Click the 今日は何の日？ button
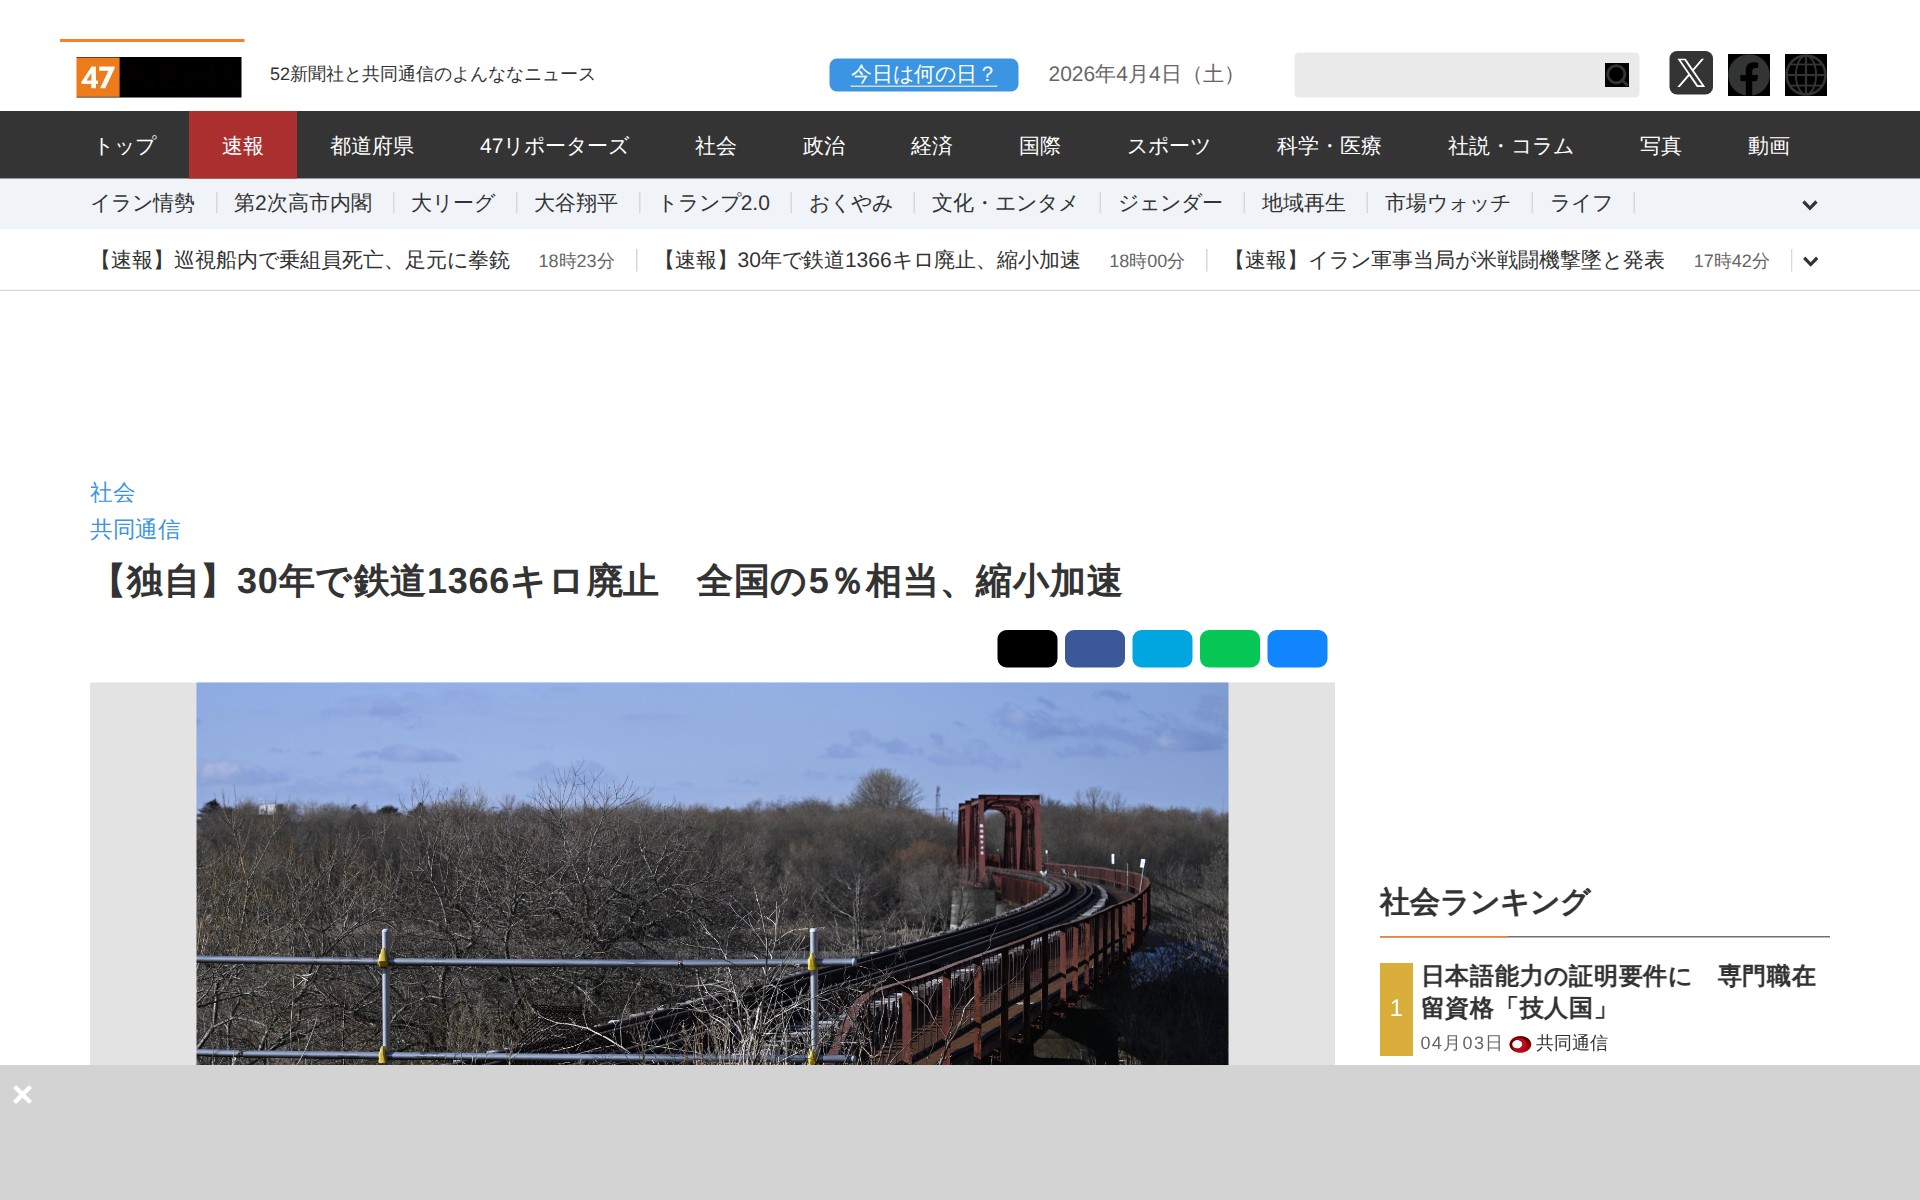 [x=922, y=74]
